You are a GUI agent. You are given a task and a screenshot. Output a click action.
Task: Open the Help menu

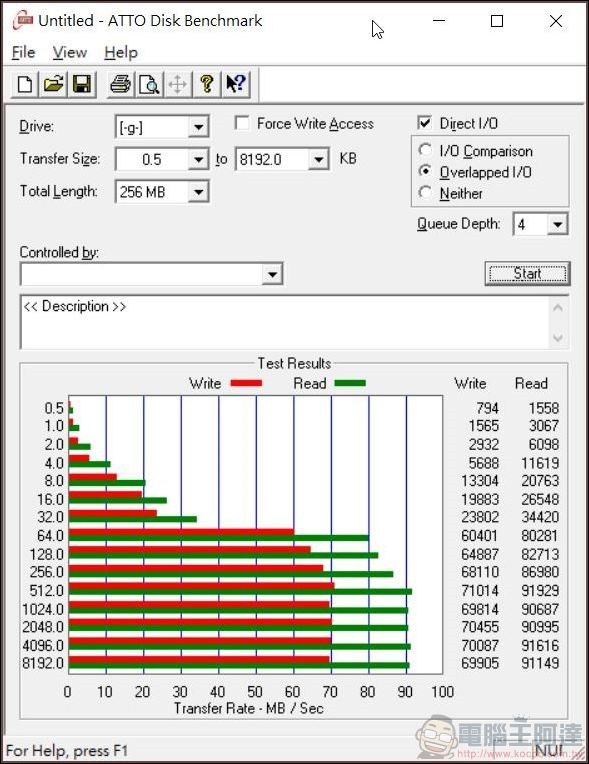coord(121,52)
